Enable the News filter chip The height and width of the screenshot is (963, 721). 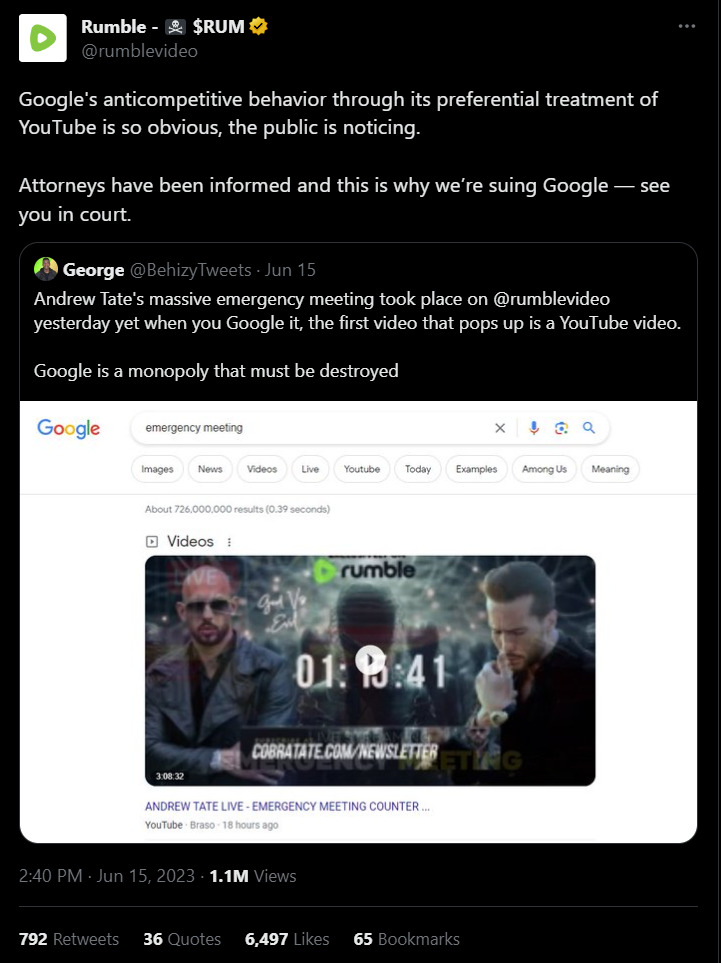(x=210, y=468)
